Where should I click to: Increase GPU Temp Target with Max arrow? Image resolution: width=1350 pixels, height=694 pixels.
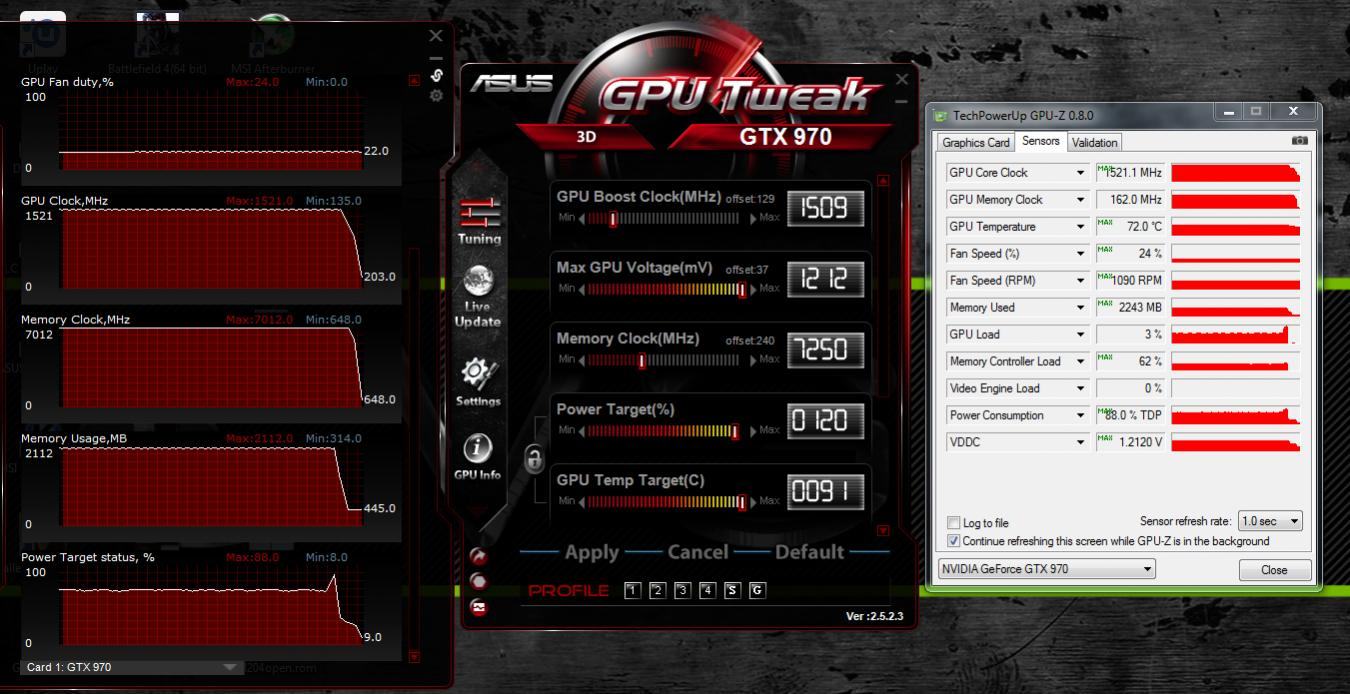pos(753,501)
